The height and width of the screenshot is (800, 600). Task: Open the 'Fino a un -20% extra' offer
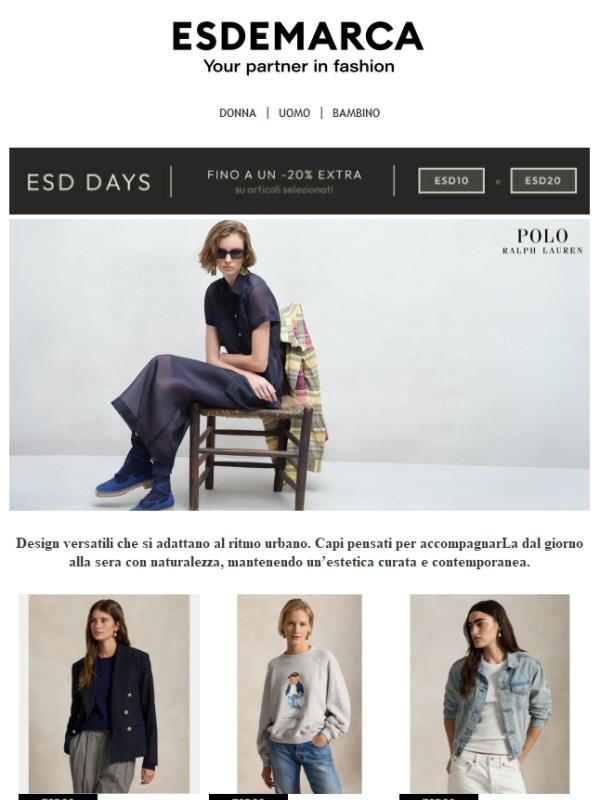point(284,175)
